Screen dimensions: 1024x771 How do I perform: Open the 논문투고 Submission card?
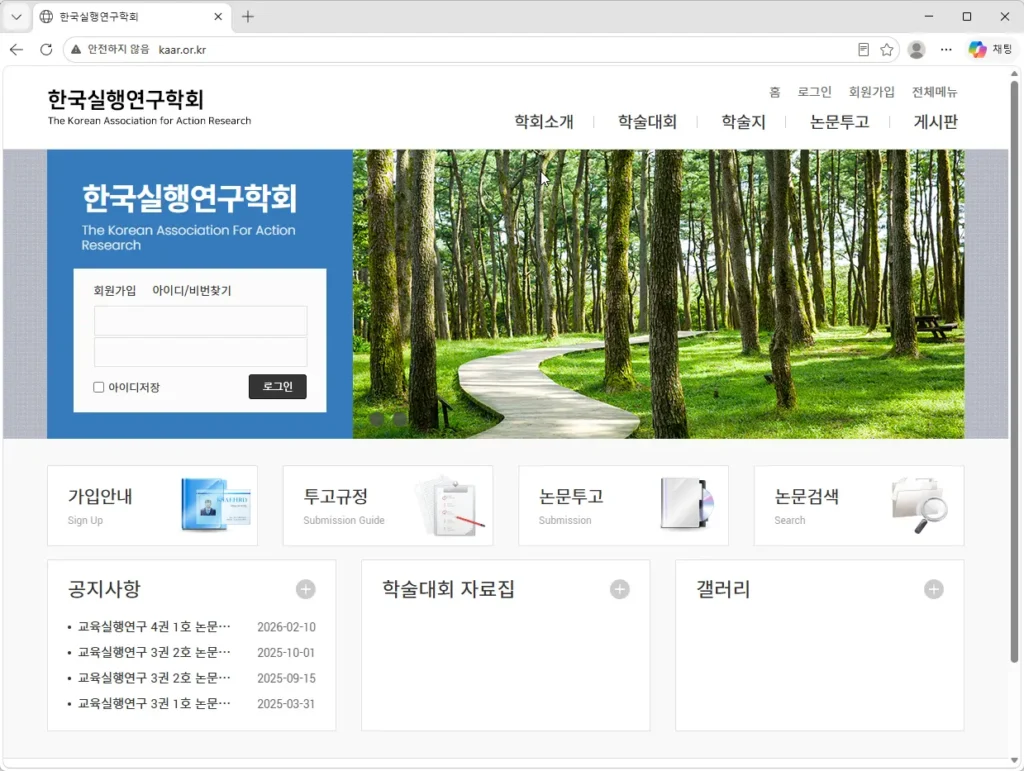pyautogui.click(x=624, y=505)
